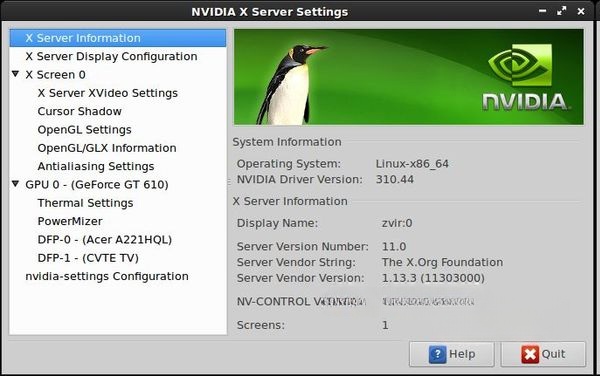
Task: Click the pane divider handle
Action: tap(229, 182)
